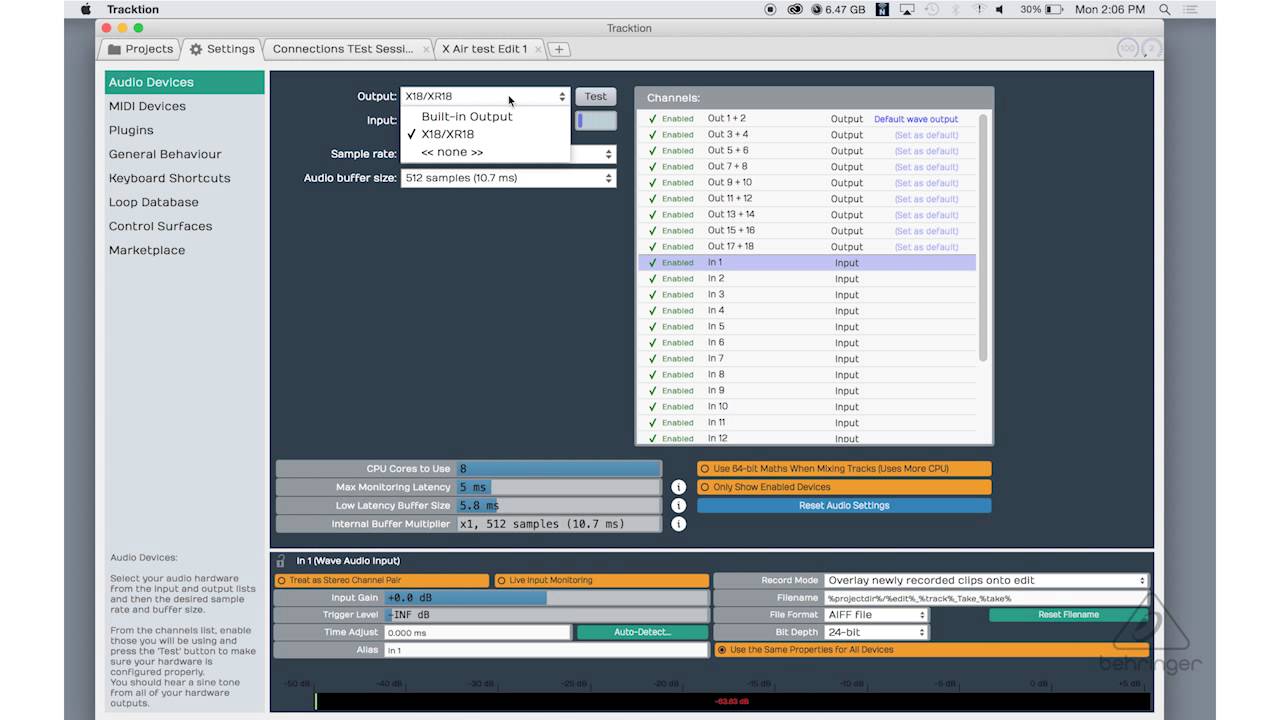Open the File Format AIFF dropdown
Screen dimensions: 1280x720
point(877,615)
